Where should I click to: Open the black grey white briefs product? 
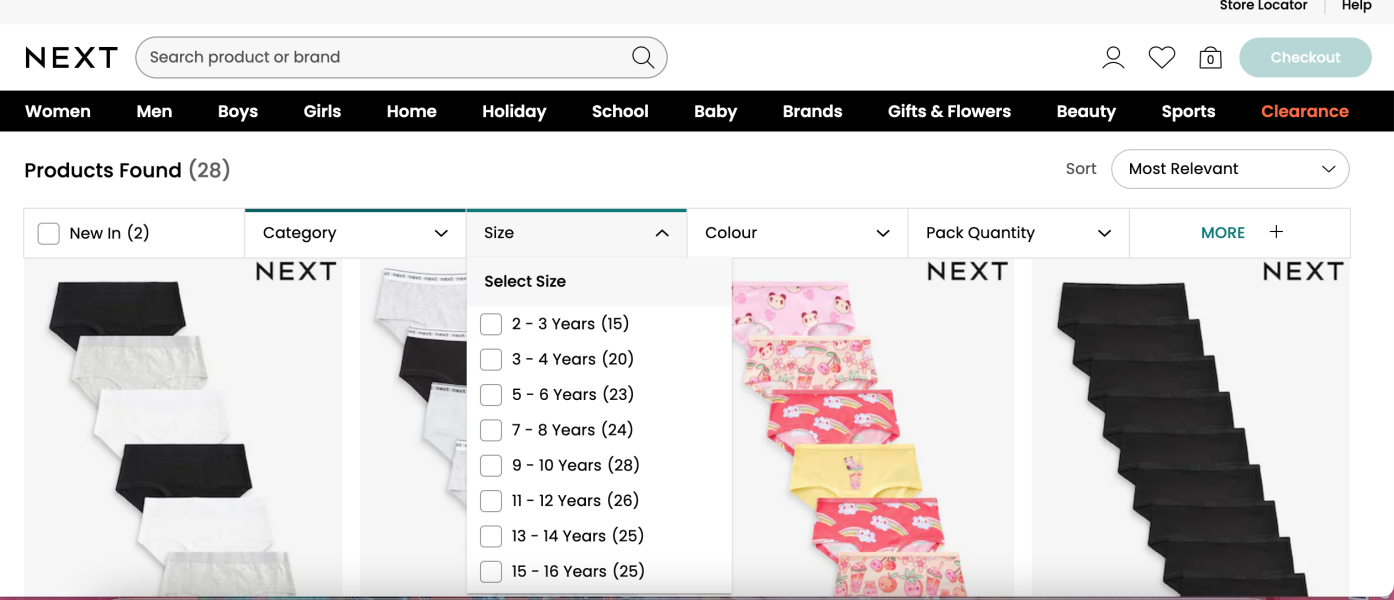(x=183, y=430)
